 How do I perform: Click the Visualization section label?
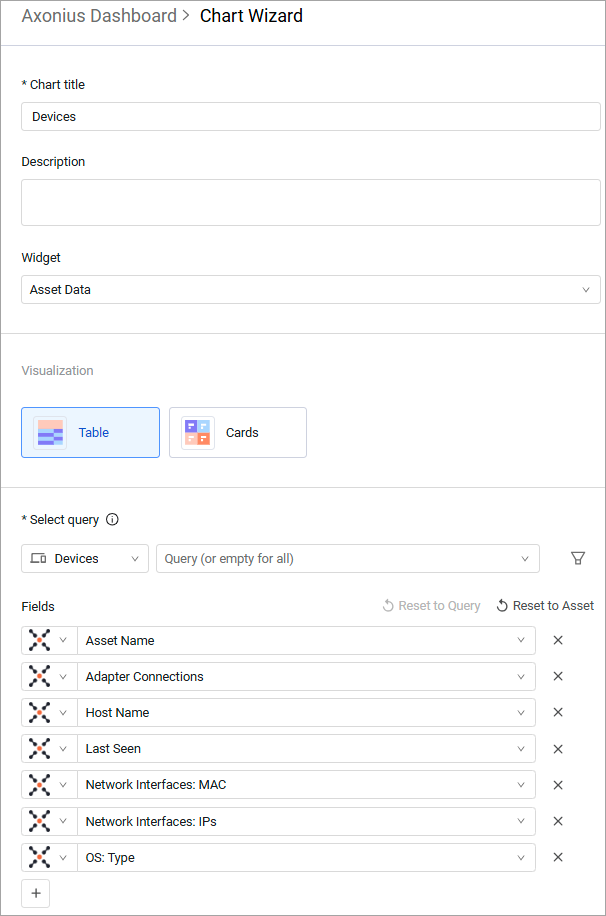[57, 370]
